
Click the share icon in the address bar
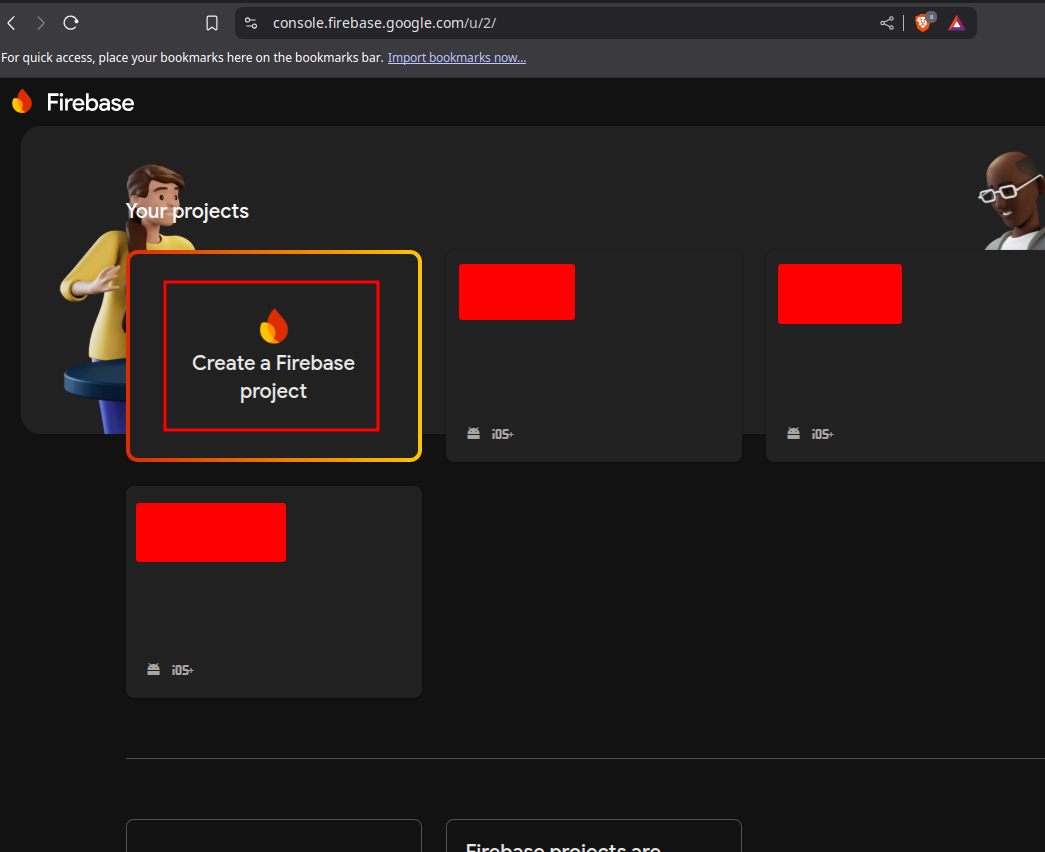[x=887, y=23]
